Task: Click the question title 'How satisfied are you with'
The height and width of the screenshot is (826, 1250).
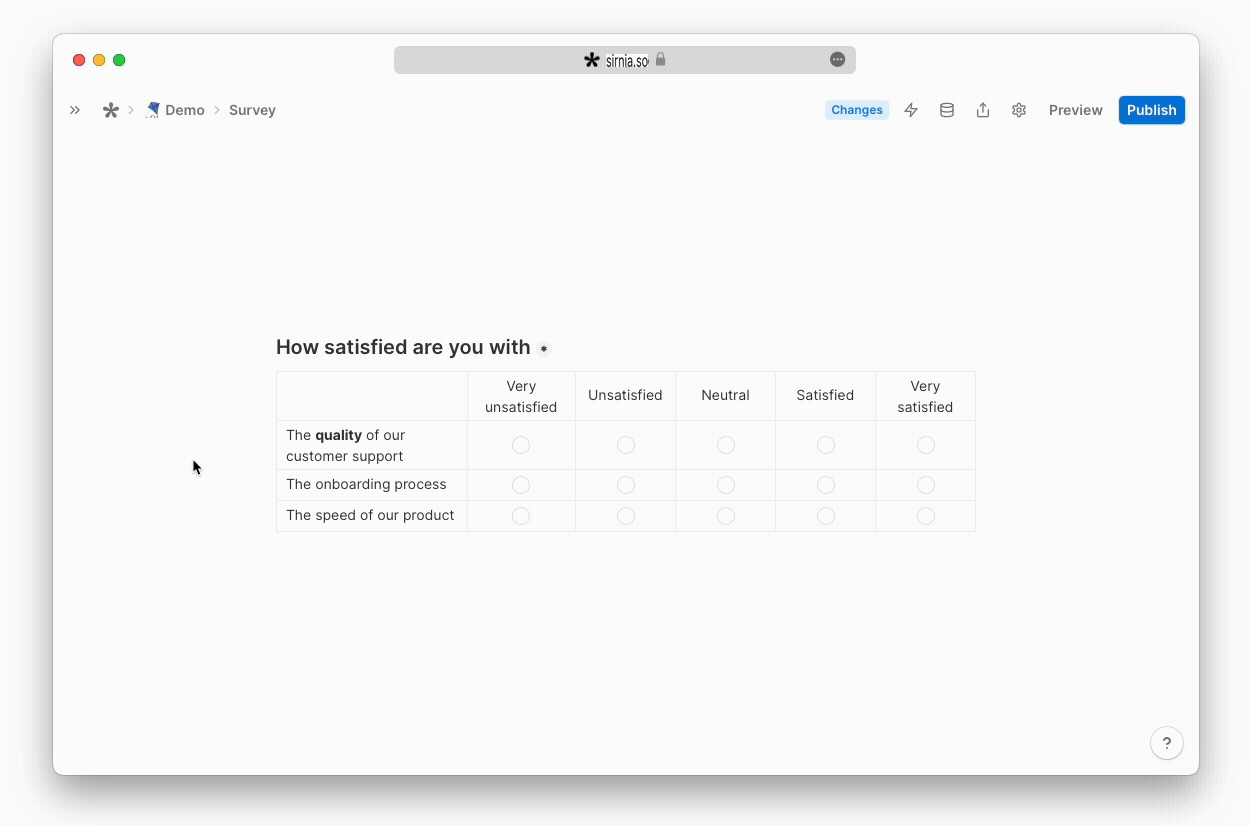Action: (403, 347)
